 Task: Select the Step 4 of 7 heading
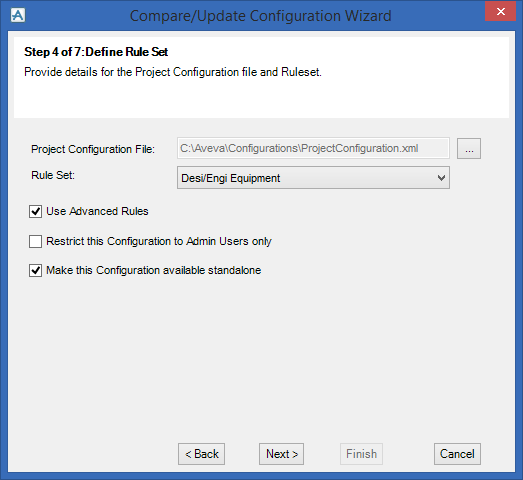(96, 52)
